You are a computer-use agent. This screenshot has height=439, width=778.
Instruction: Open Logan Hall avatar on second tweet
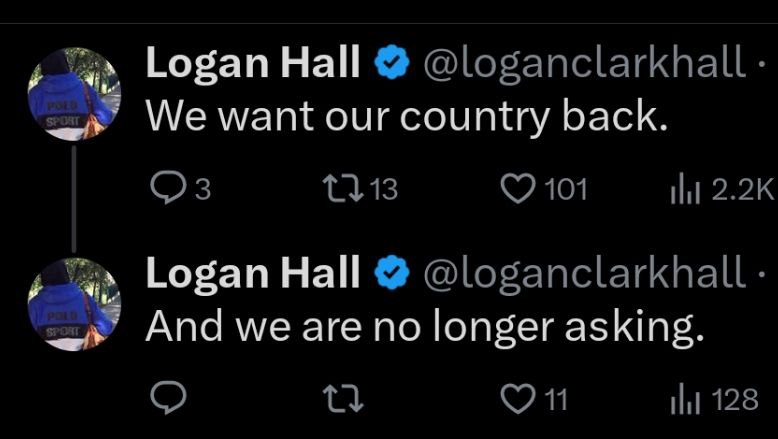(x=74, y=304)
